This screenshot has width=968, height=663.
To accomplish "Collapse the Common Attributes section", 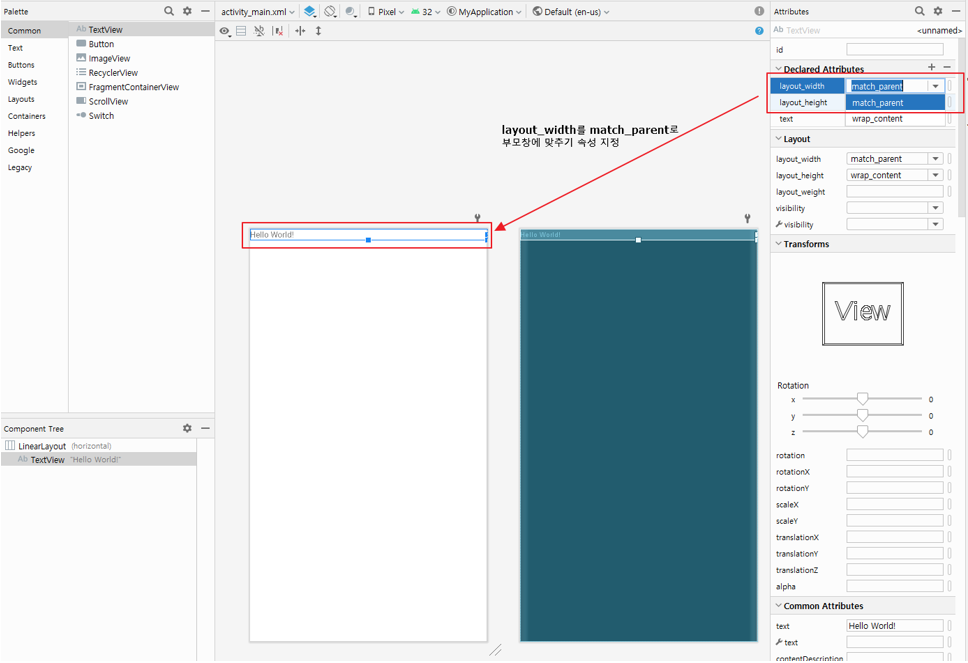I will (x=778, y=606).
